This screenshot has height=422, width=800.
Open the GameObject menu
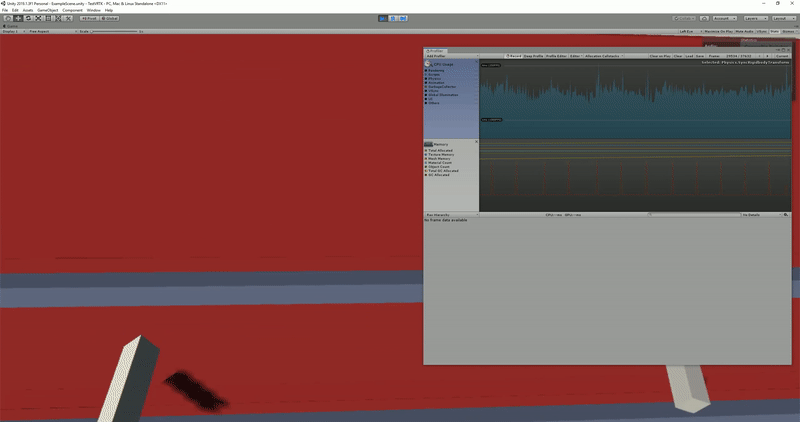click(47, 10)
